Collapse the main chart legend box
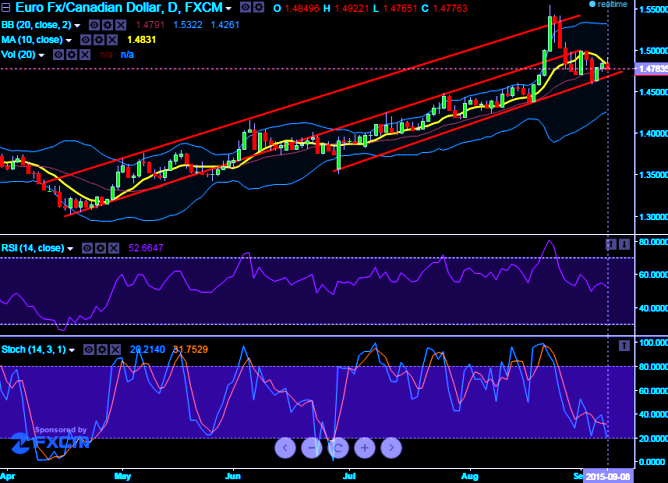Viewport: 668px width, 483px height. tap(6, 8)
